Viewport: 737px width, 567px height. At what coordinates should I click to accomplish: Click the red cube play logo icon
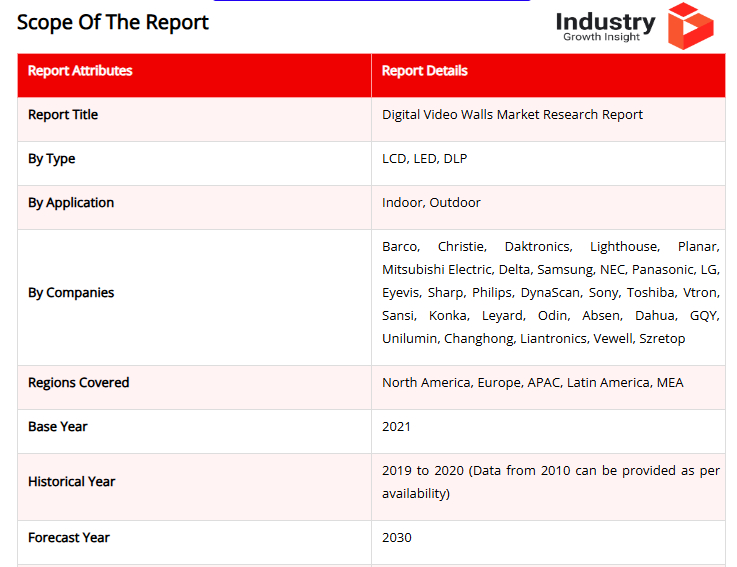click(690, 25)
